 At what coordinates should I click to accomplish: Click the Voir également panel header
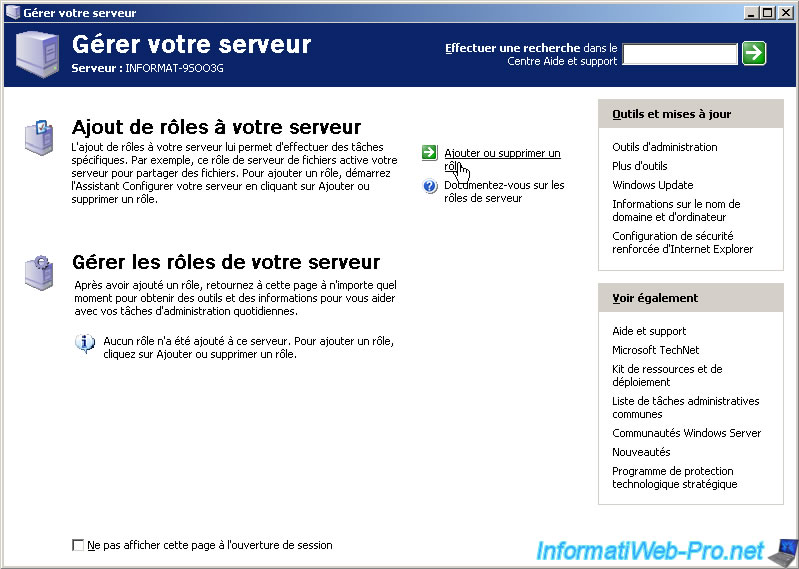coord(690,298)
